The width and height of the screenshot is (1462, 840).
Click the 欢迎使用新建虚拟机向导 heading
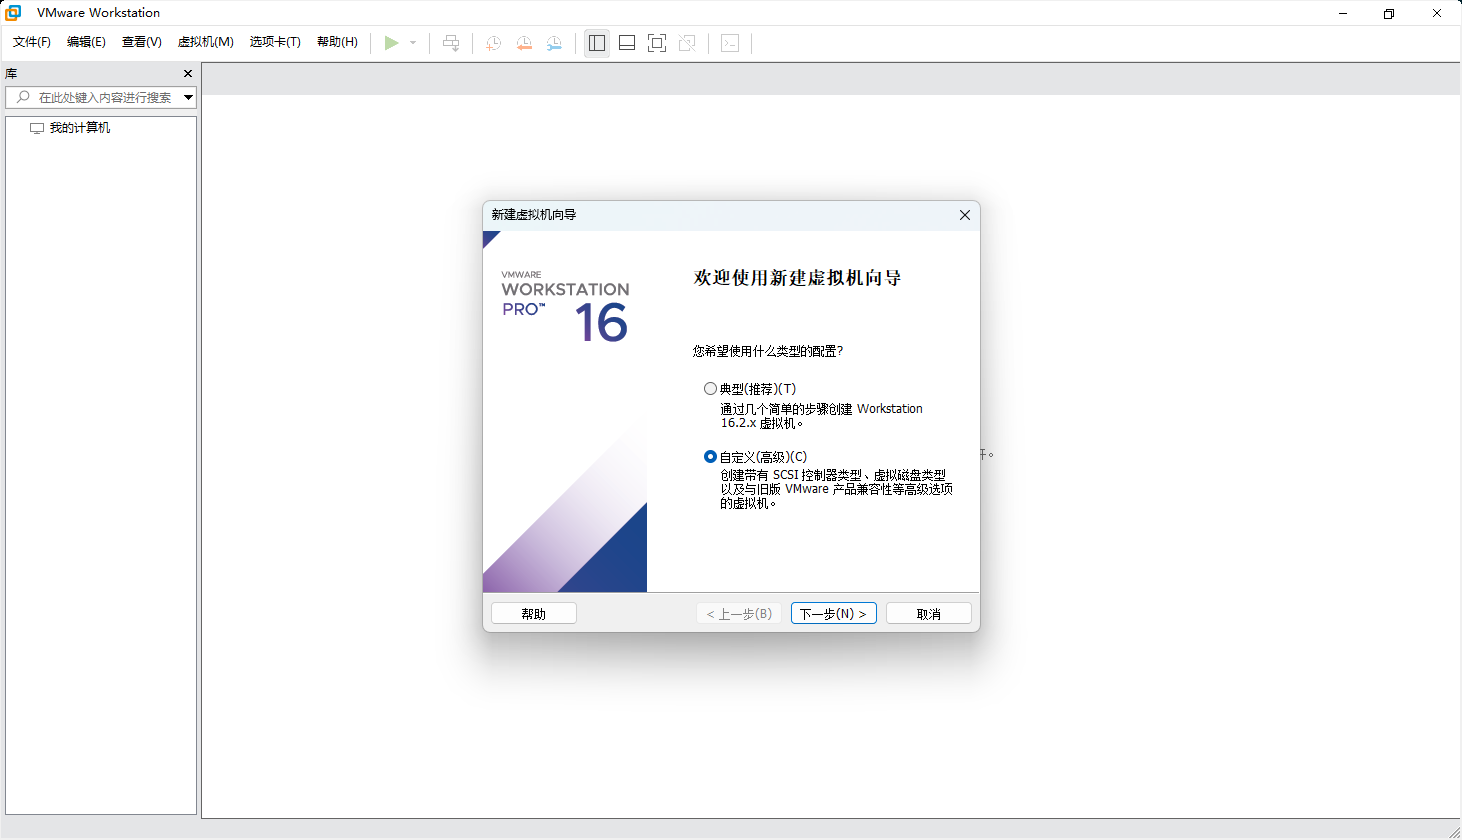pyautogui.click(x=797, y=278)
